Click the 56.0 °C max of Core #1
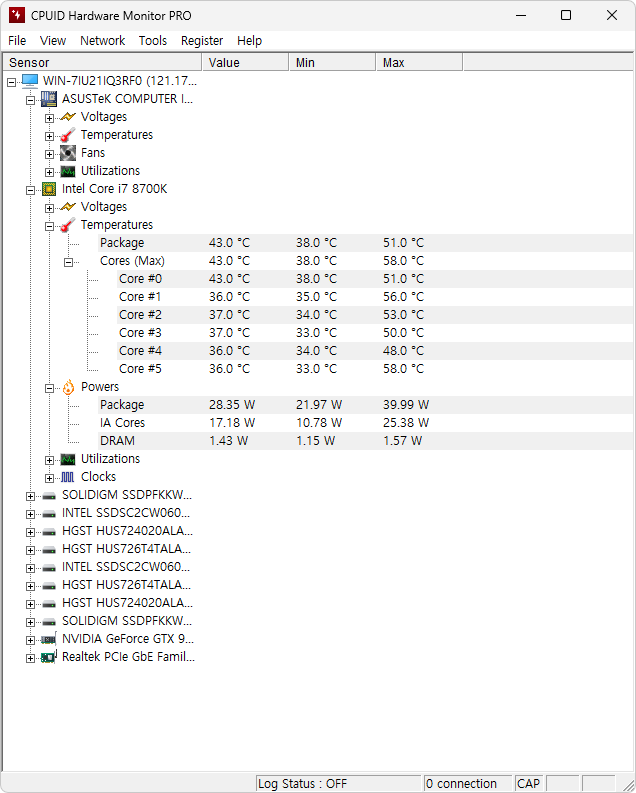This screenshot has height=793, width=636. (403, 297)
